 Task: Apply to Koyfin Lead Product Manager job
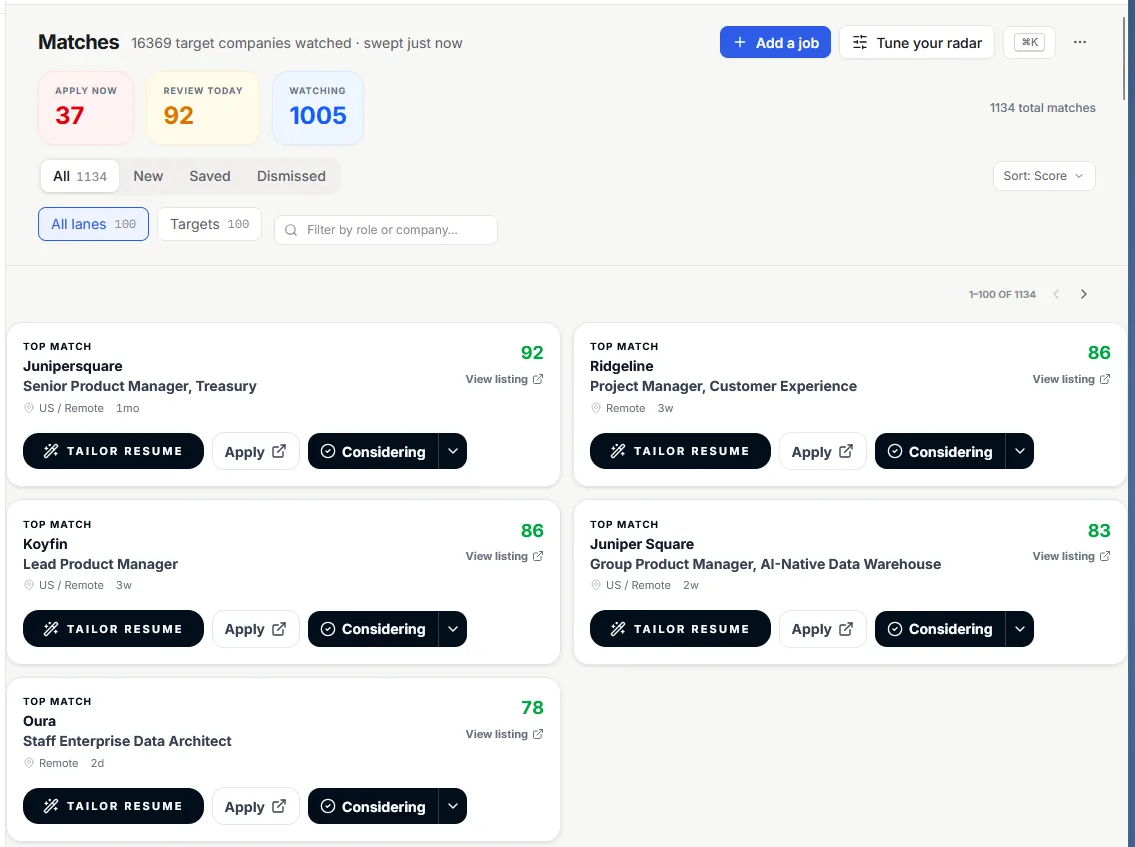pos(256,628)
